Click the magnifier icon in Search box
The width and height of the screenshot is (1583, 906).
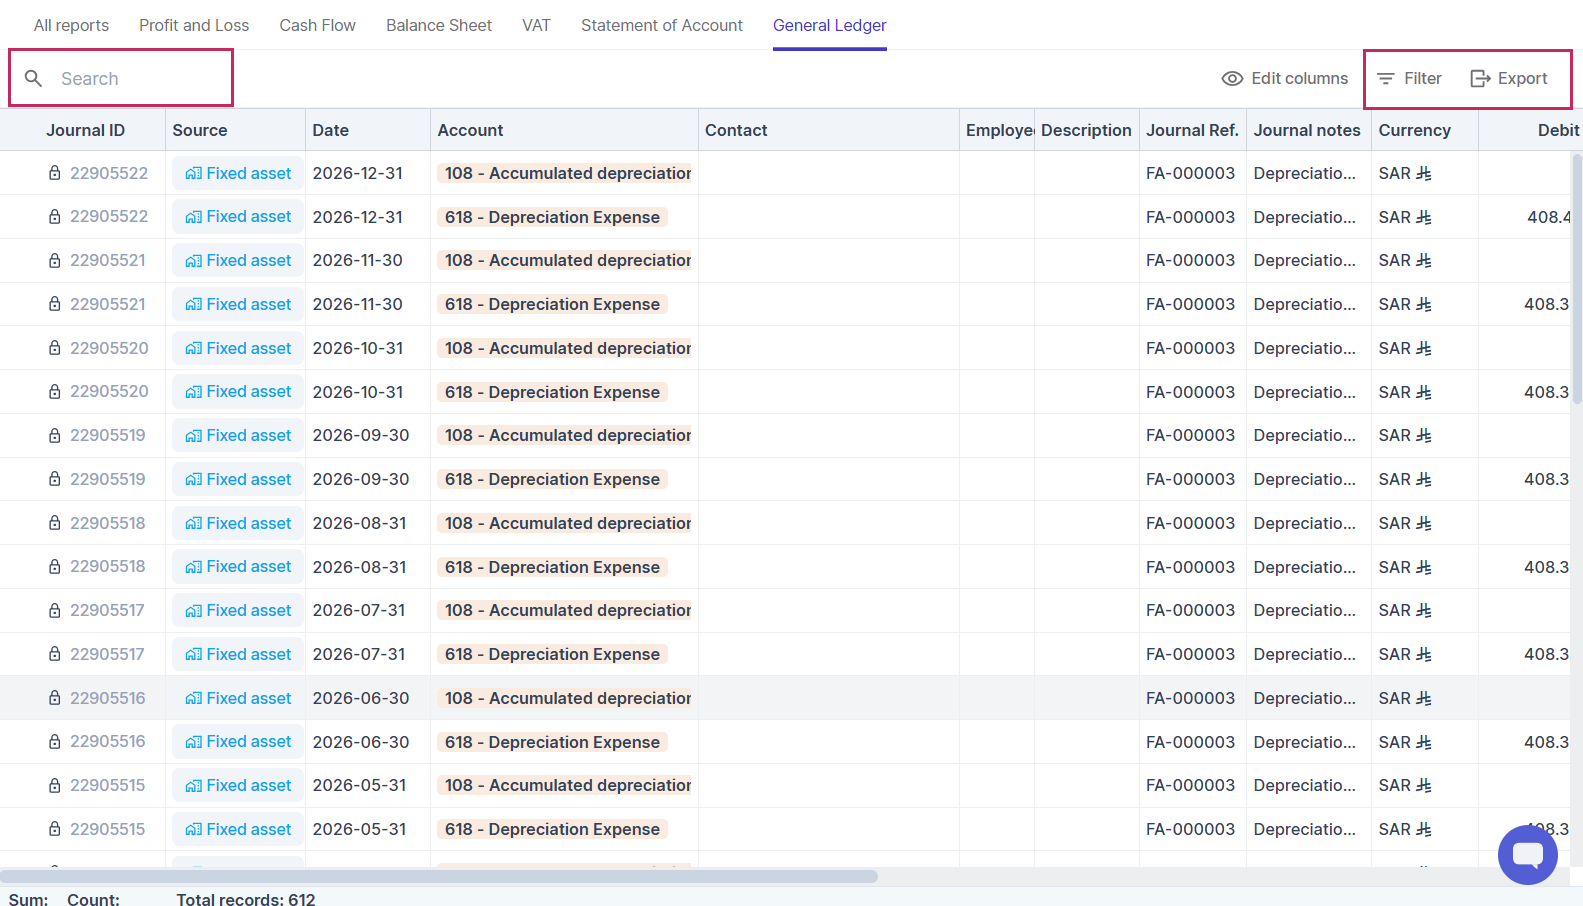click(33, 78)
